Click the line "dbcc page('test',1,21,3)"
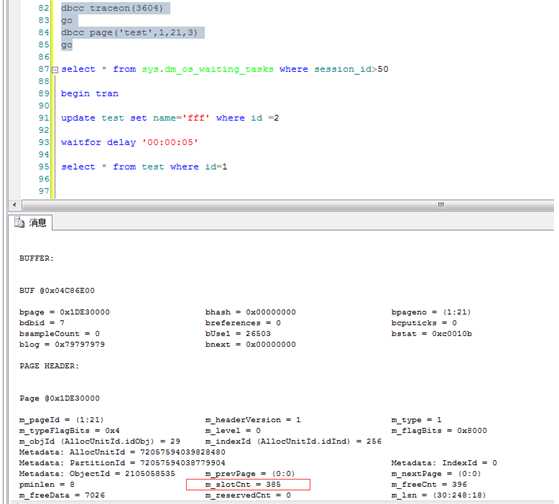The width and height of the screenshot is (559, 504). [x=129, y=33]
